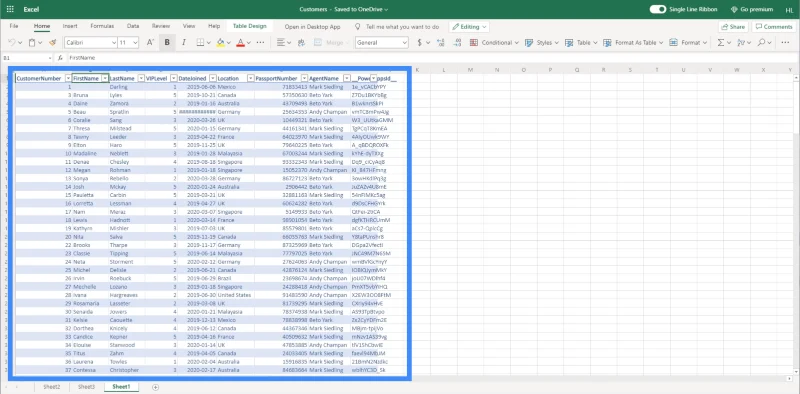The height and width of the screenshot is (394, 800).
Task: Click the Tell me lightbulb icon
Action: (358, 27)
